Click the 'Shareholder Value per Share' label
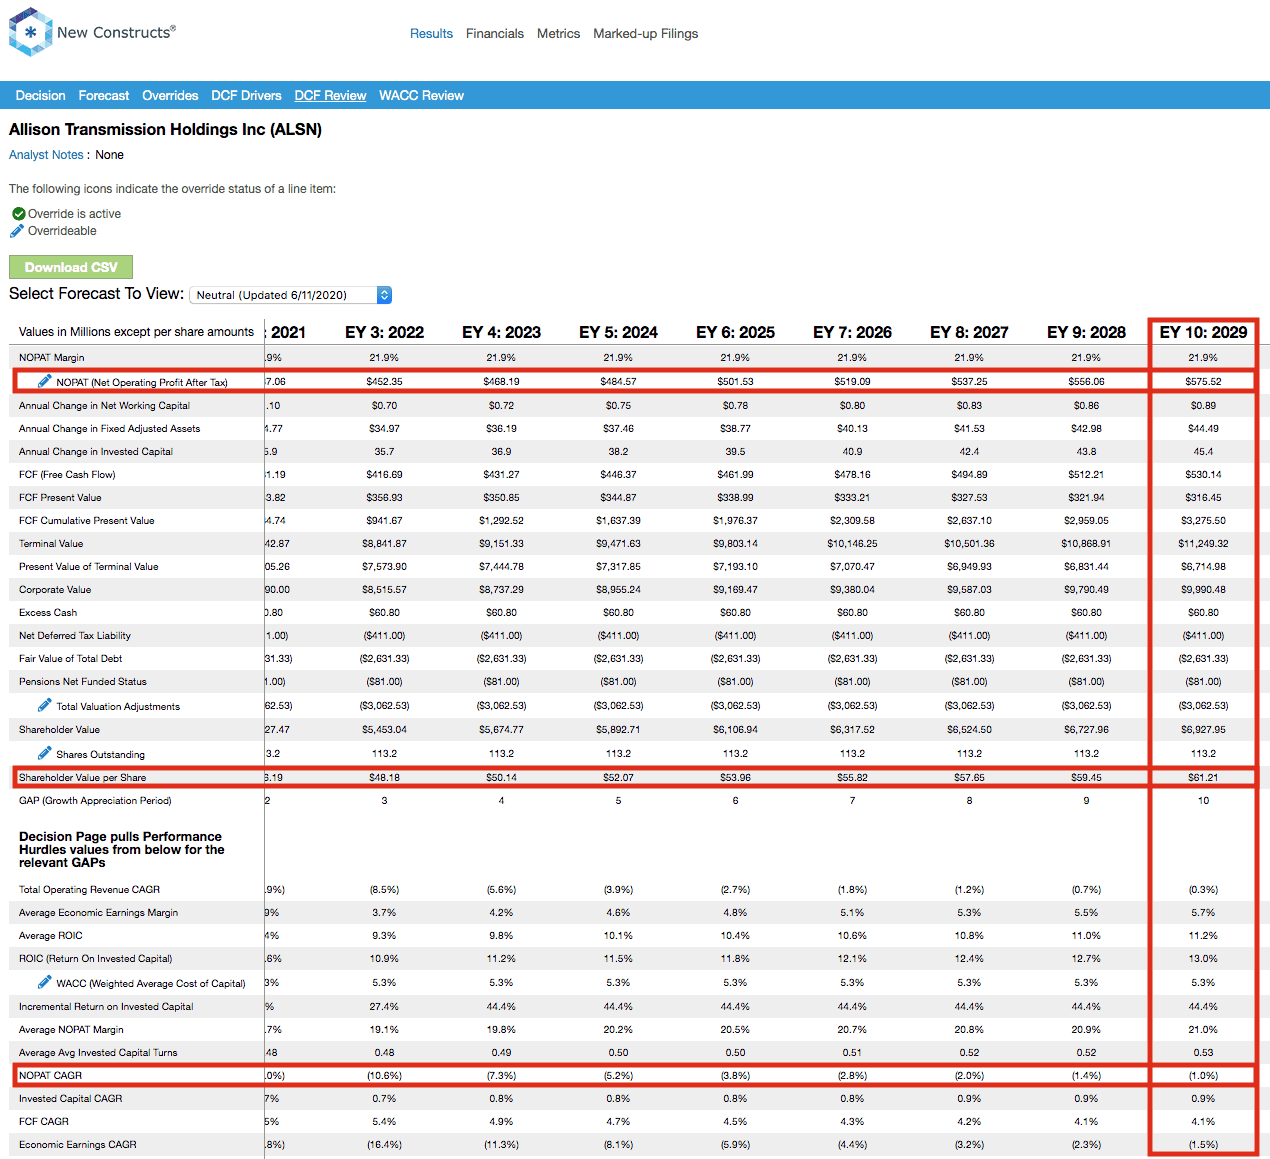1270x1159 pixels. coord(82,778)
